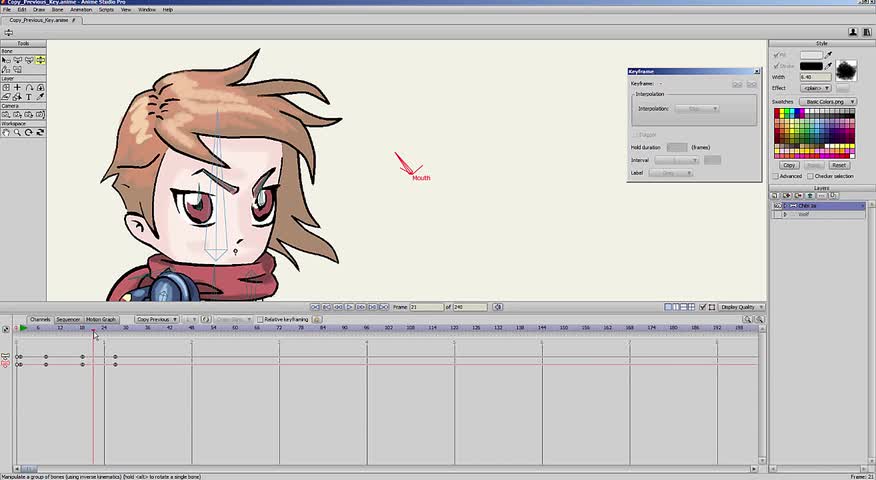Click the onion-skin icon after Relative keyframing
876x480 pixels.
(317, 319)
